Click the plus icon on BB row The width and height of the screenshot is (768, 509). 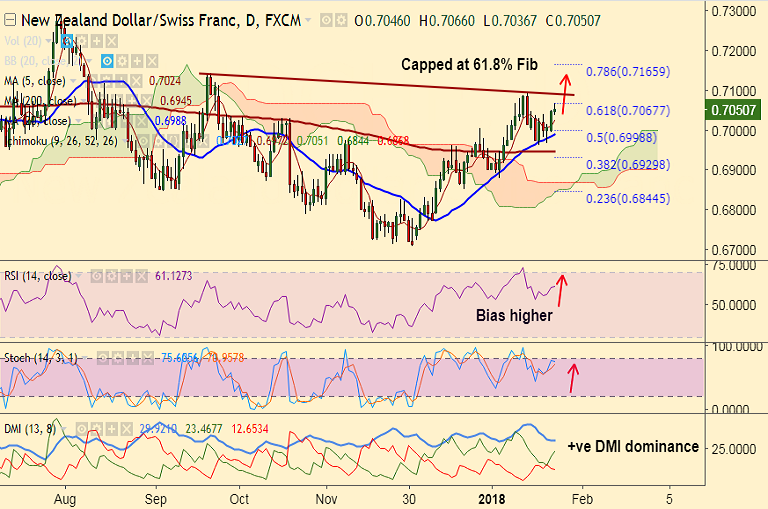[x=137, y=61]
